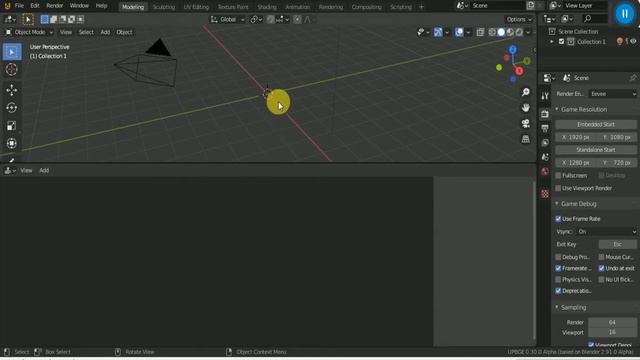The height and width of the screenshot is (360, 640).
Task: Click the viewport zoom magnifier icon
Action: [526, 92]
